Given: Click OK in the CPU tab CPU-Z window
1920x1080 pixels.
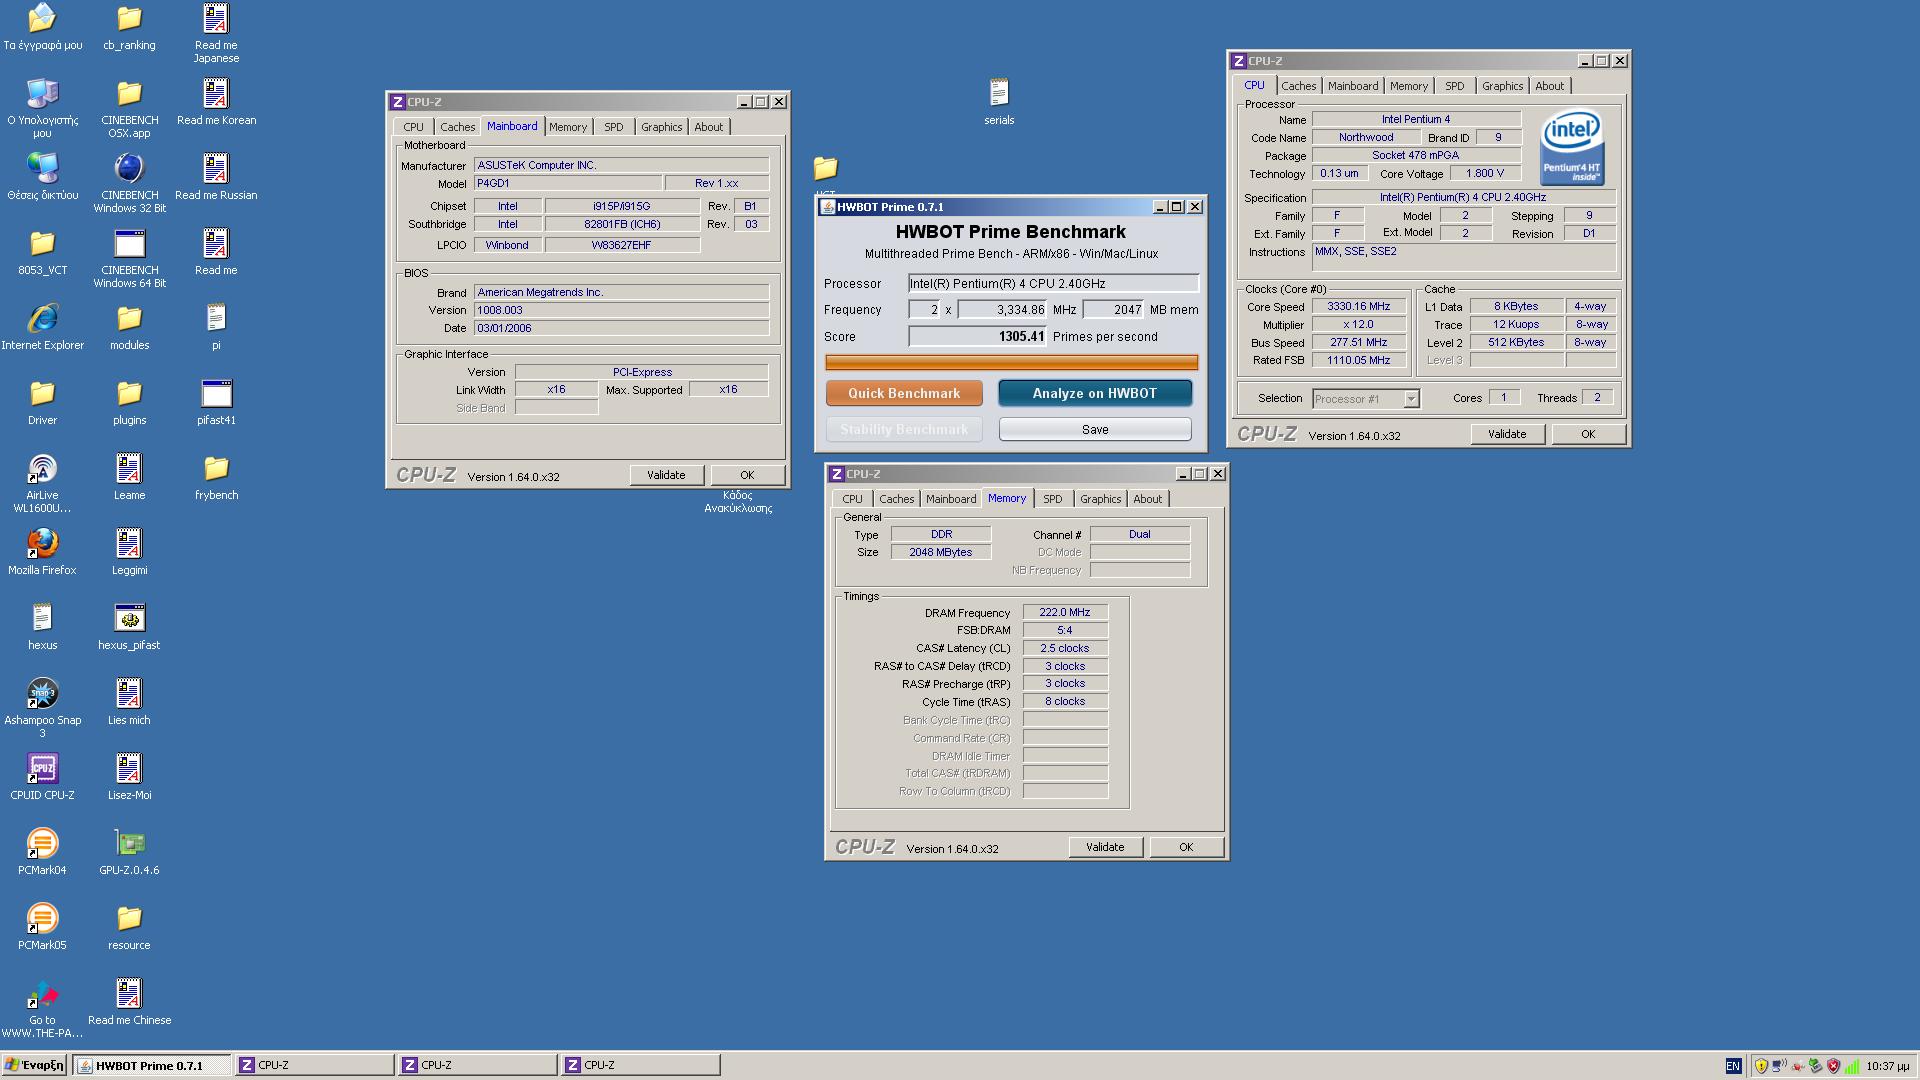Looking at the screenshot, I should click(x=1588, y=434).
